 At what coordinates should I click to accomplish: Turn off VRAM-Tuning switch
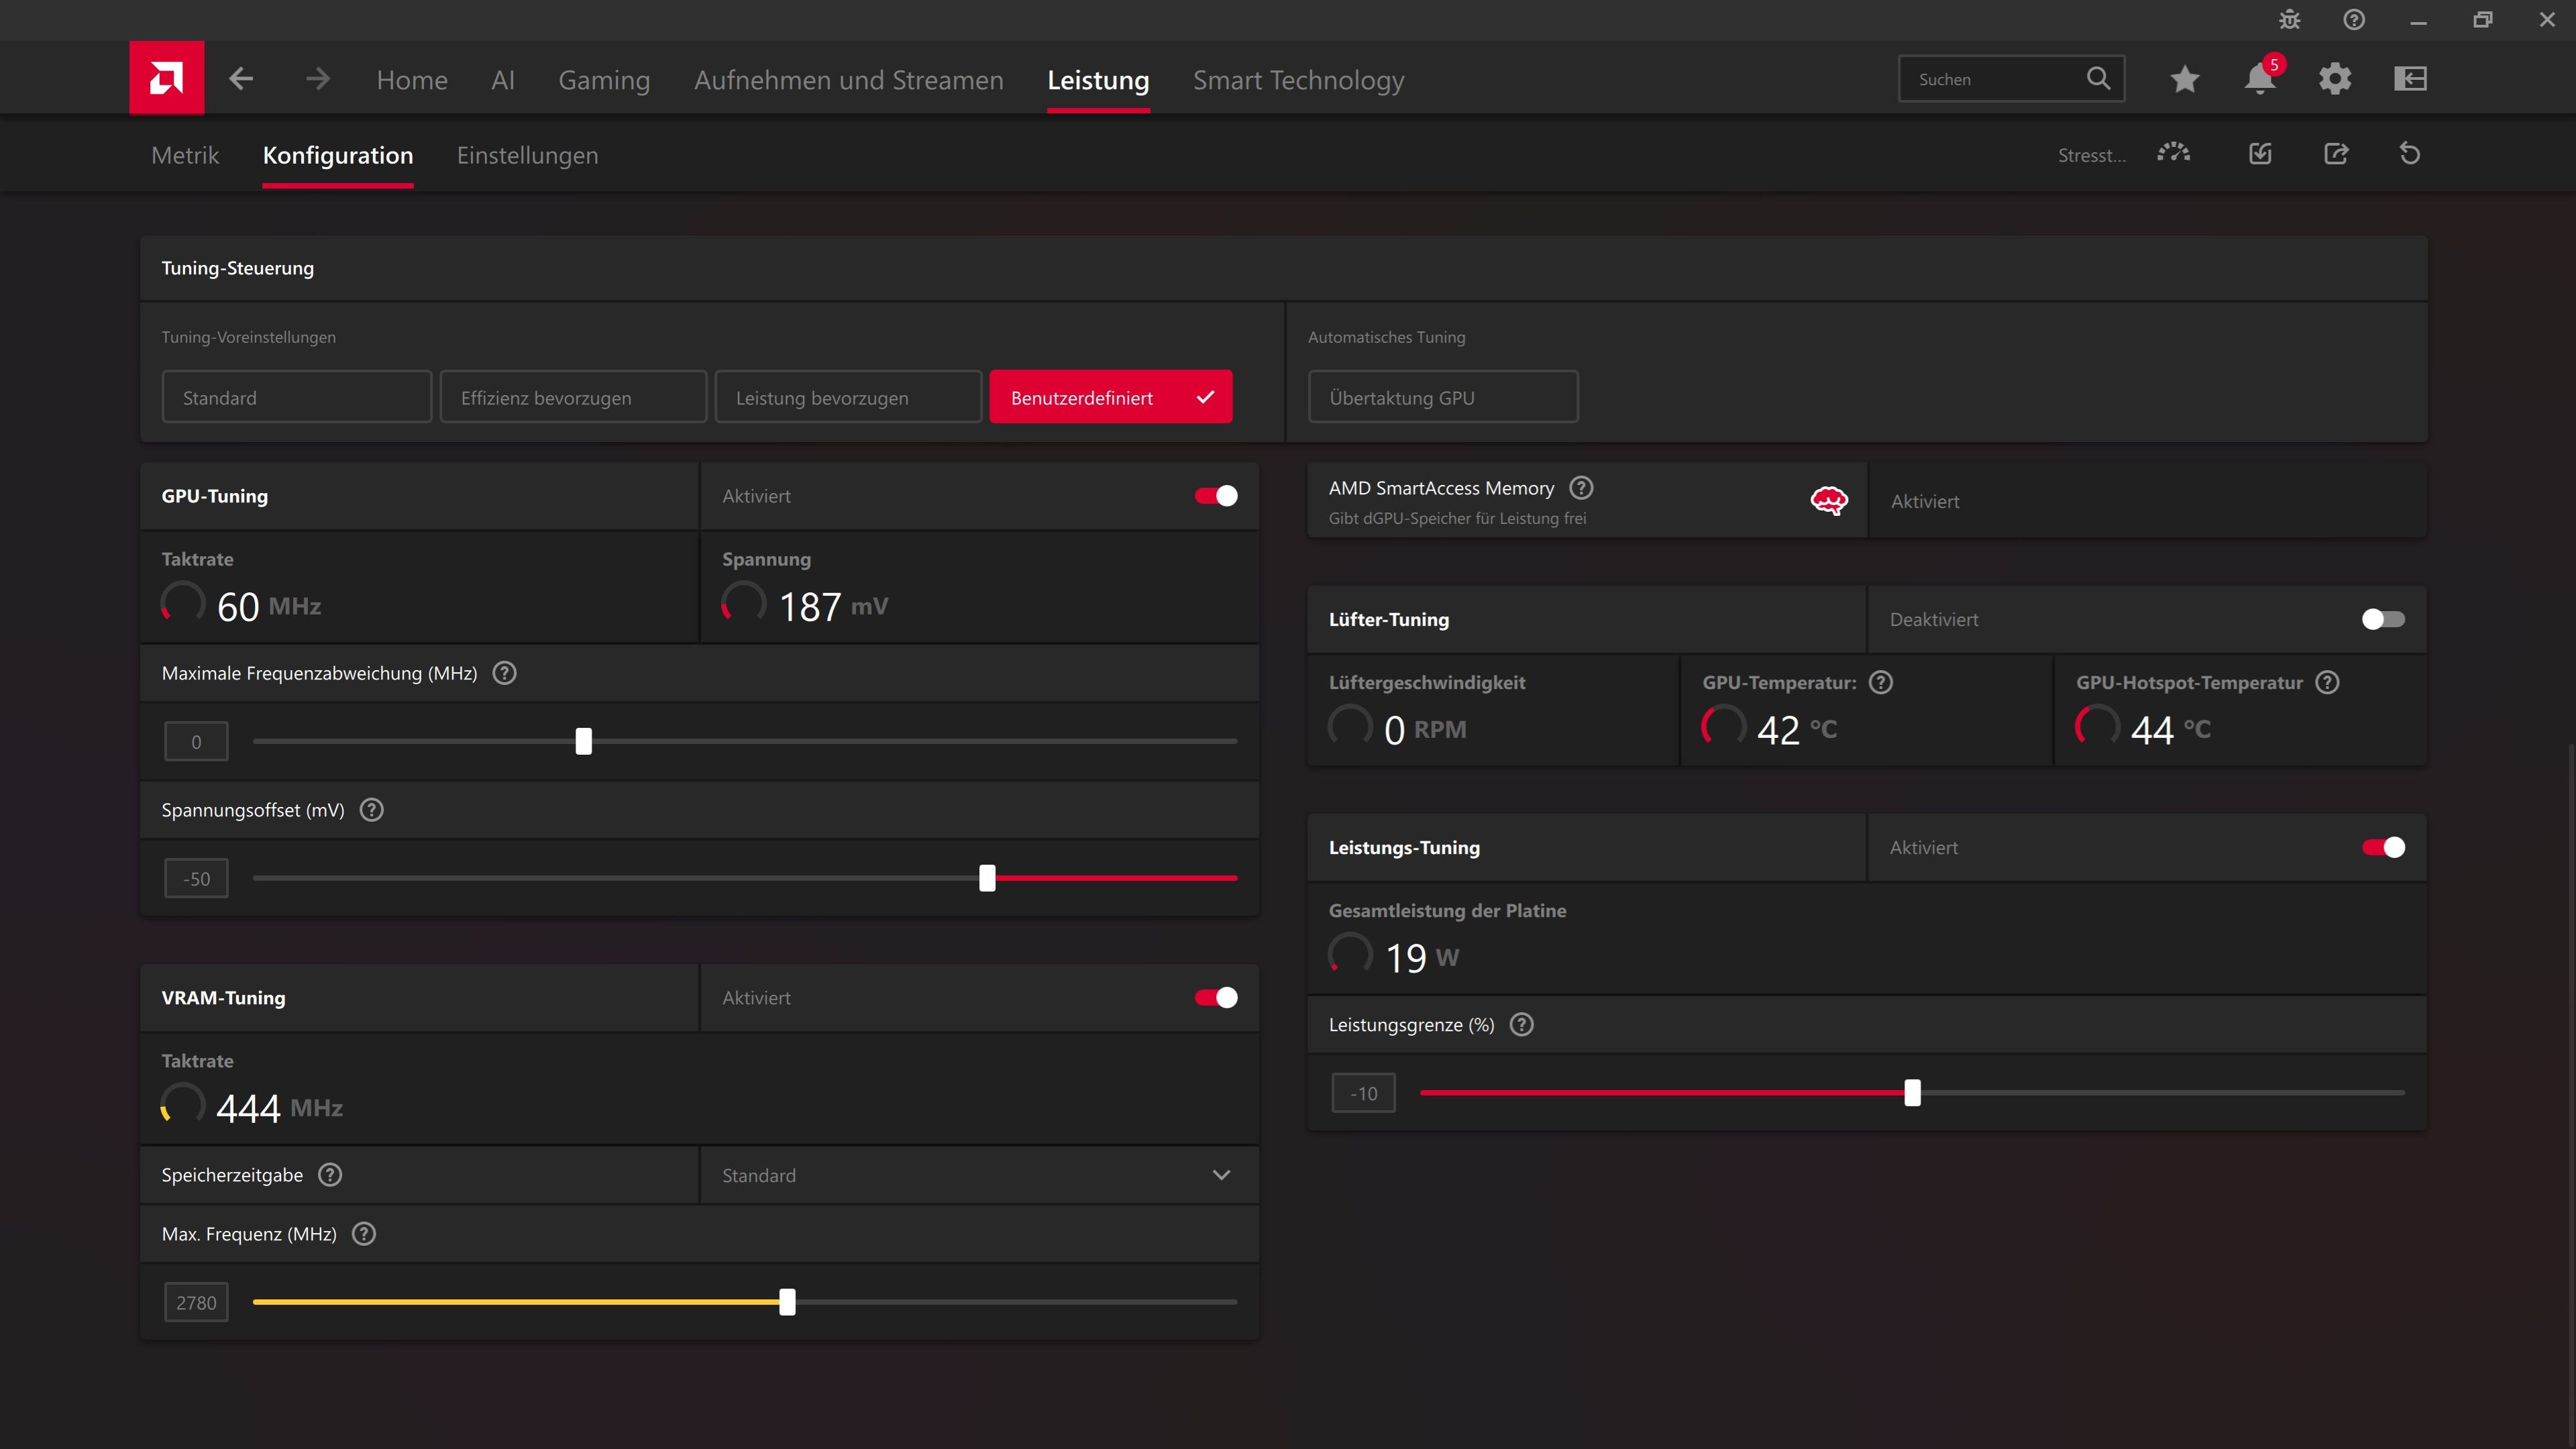[x=1216, y=998]
